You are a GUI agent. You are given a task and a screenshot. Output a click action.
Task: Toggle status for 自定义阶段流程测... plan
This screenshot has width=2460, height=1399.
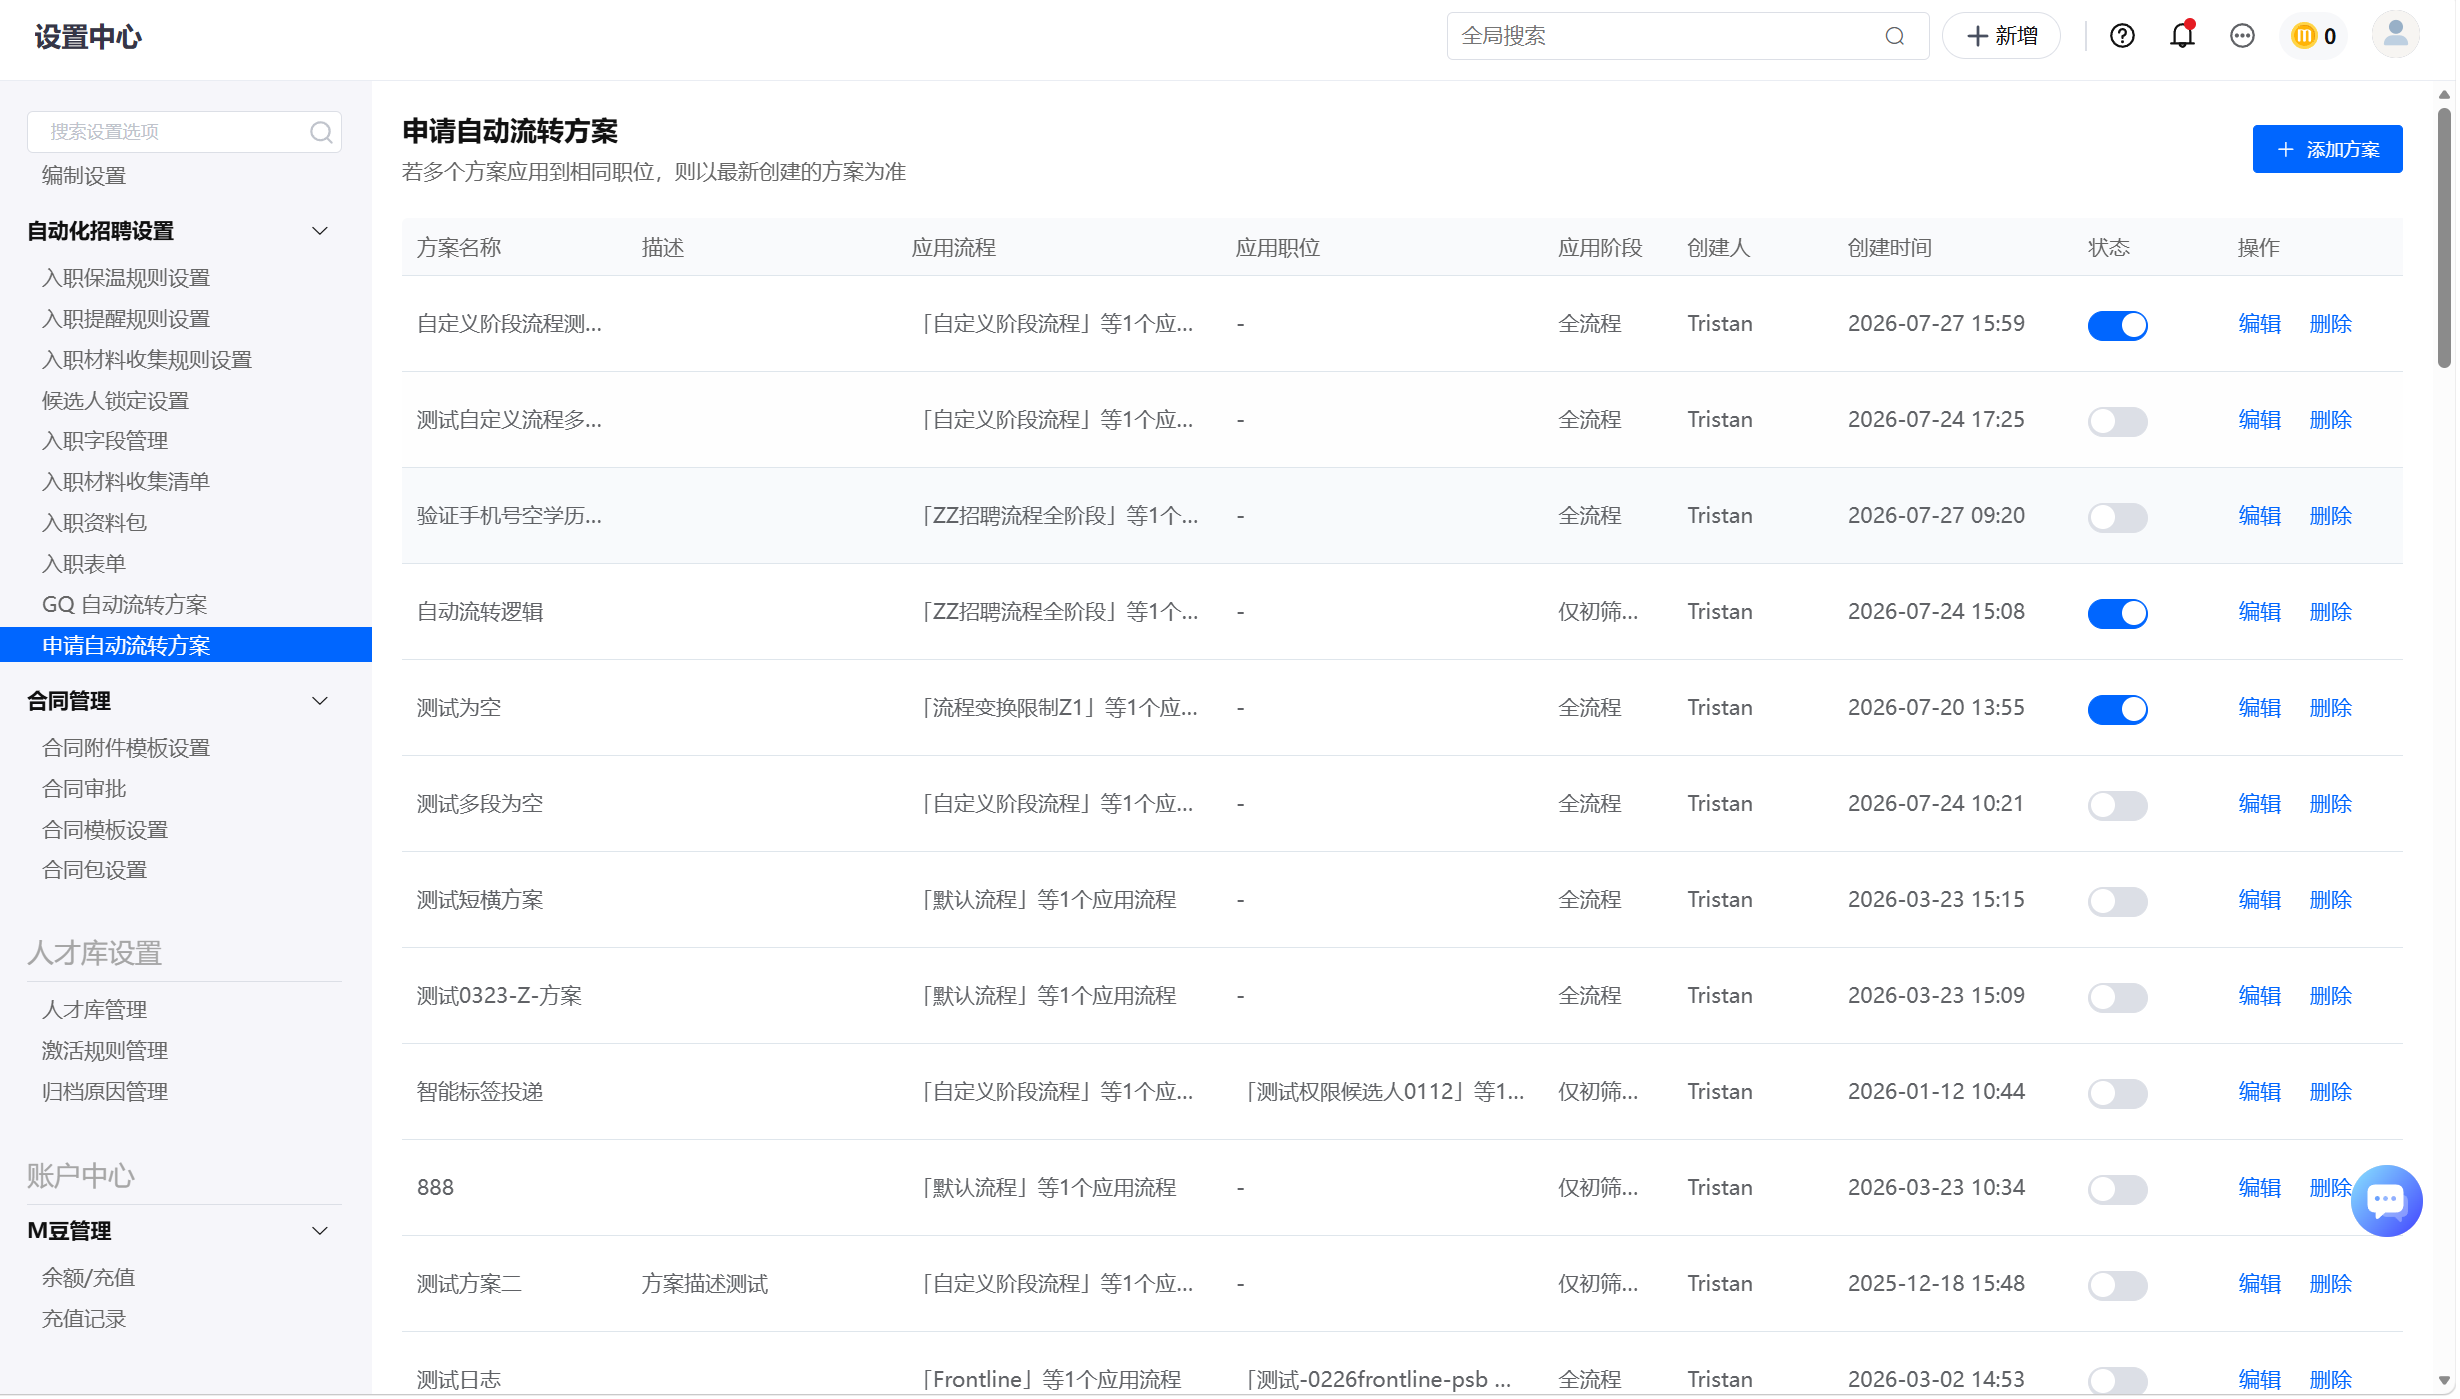point(2117,325)
